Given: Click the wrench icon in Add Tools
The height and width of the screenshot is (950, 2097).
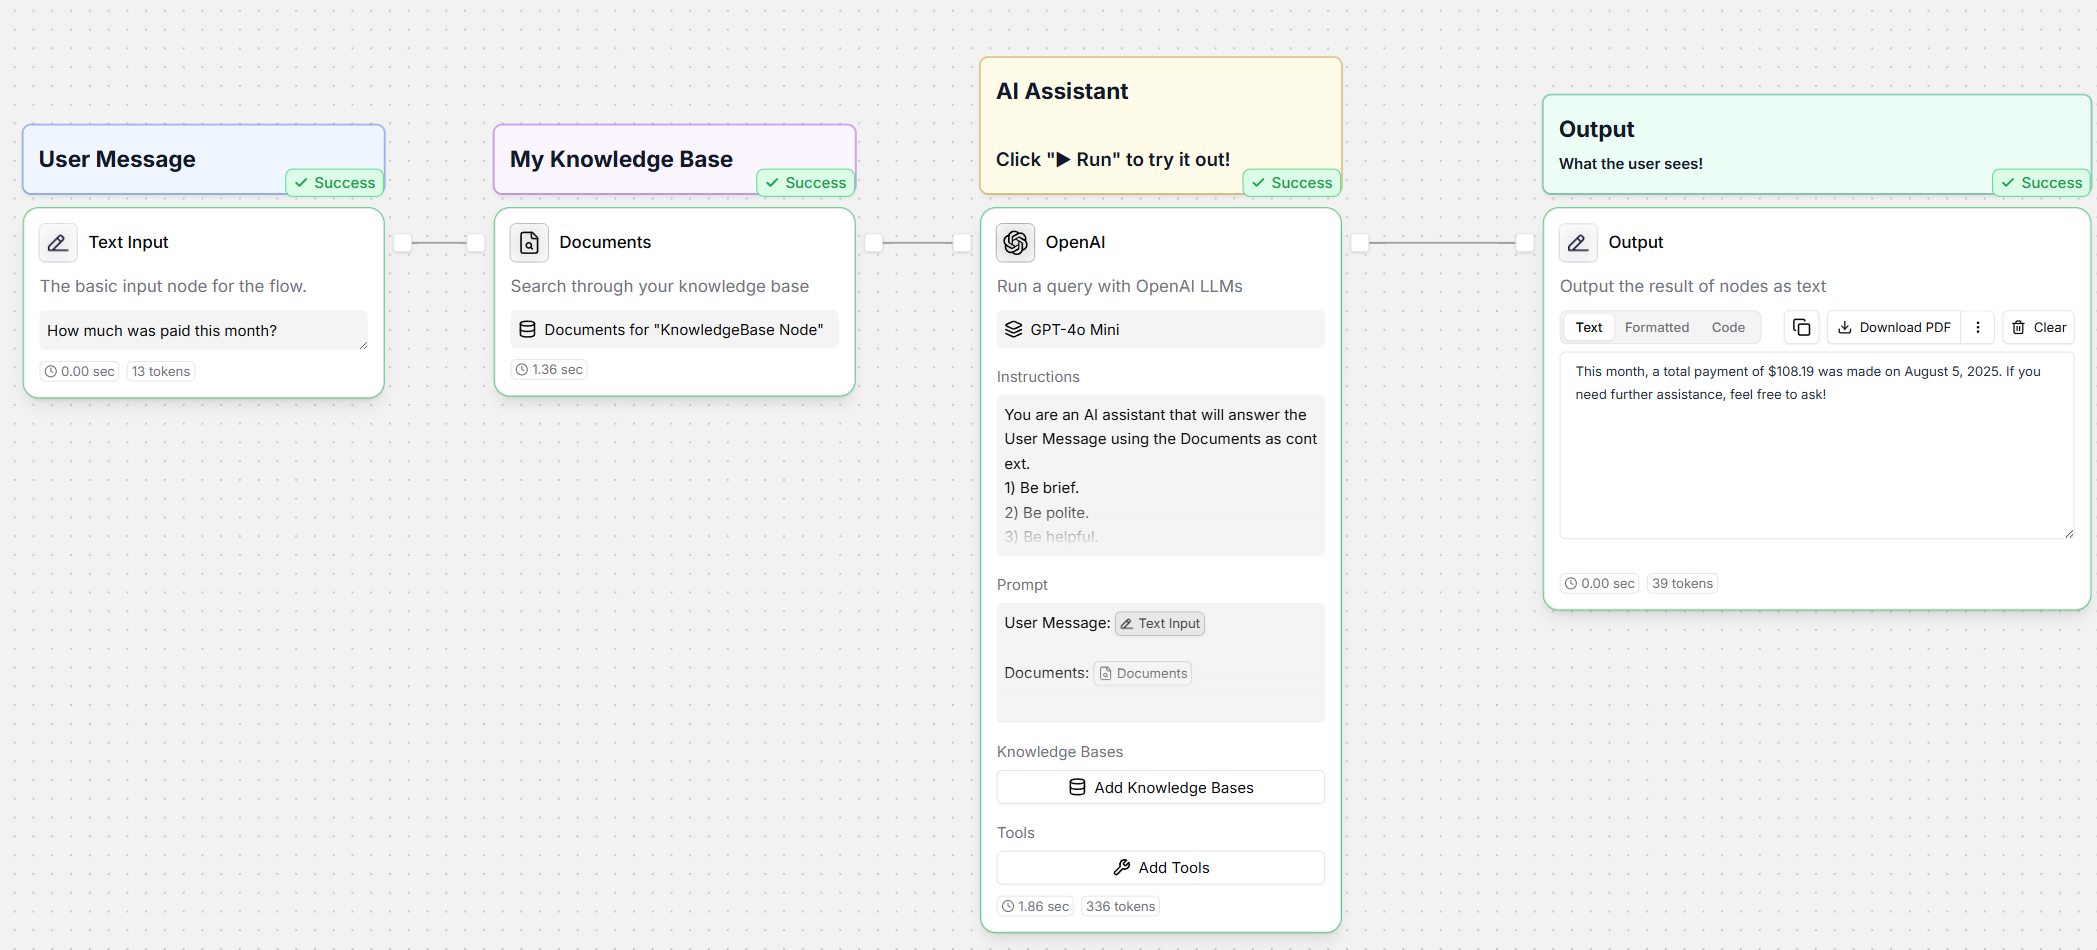Looking at the screenshot, I should tap(1122, 868).
